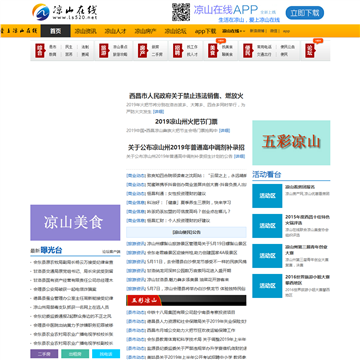
Task: Open the 活动看台 section heading
Action: (267, 174)
